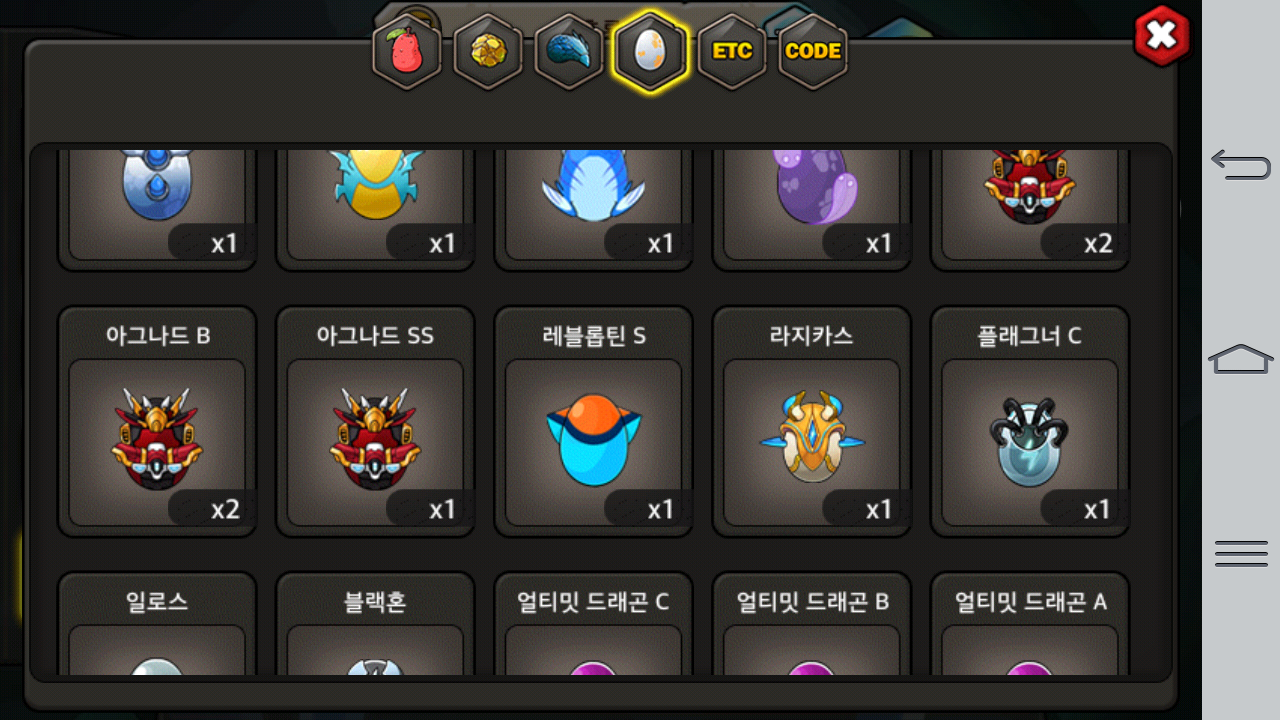Open the 블랙혼 item card
Image resolution: width=1280 pixels, height=720 pixels.
(x=375, y=624)
